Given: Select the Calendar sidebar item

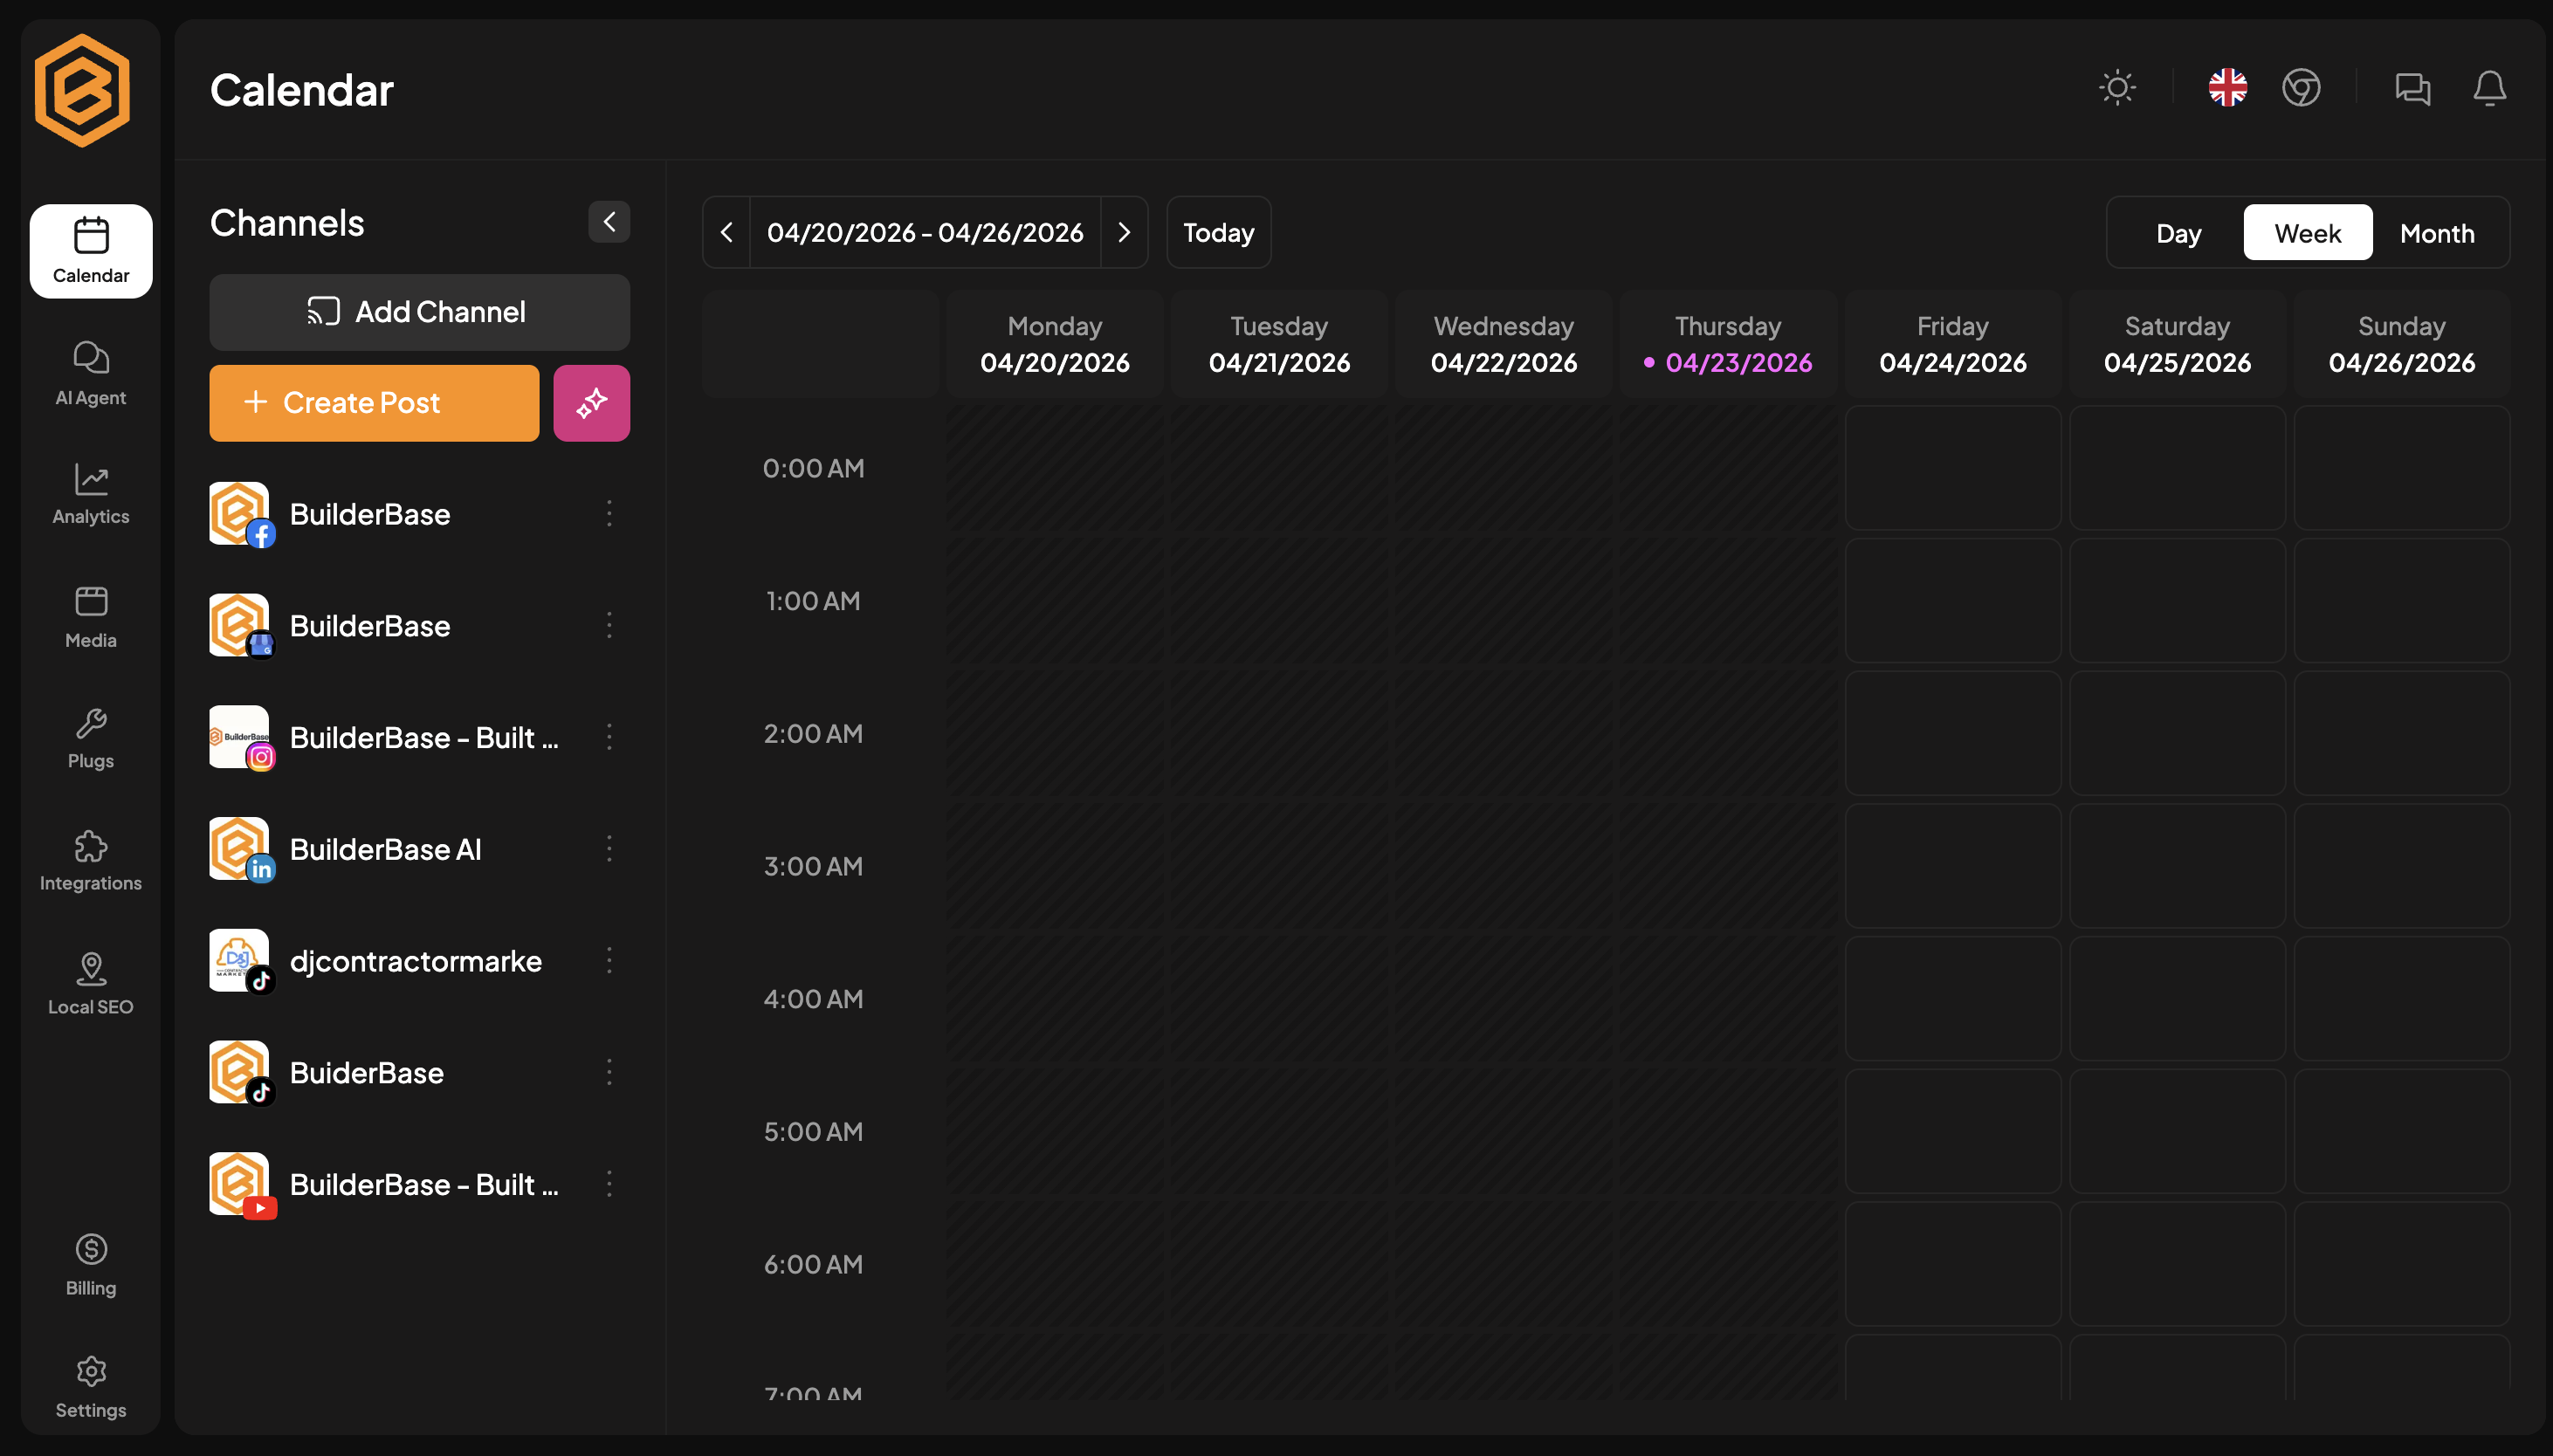Looking at the screenshot, I should coord(91,251).
